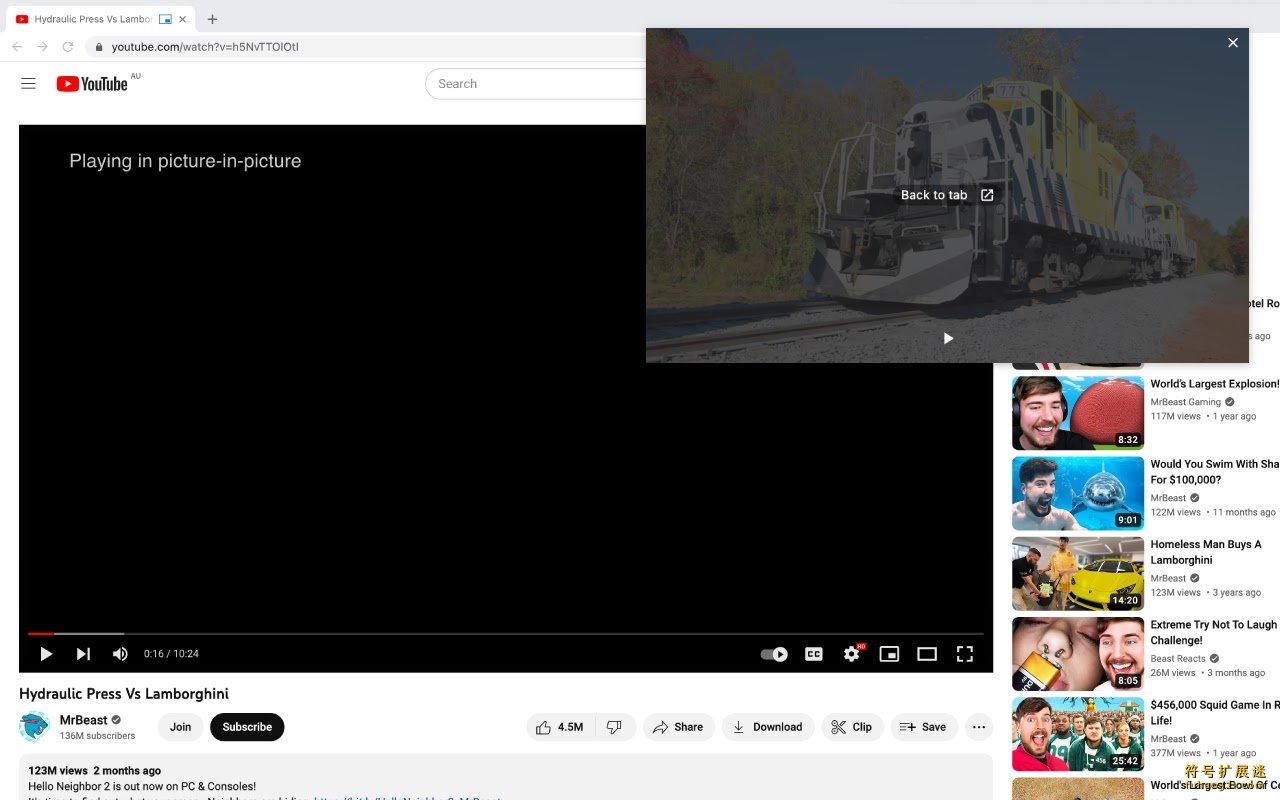Screen dimensions: 1280x800
Task: Toggle the autoplay switch
Action: click(774, 654)
